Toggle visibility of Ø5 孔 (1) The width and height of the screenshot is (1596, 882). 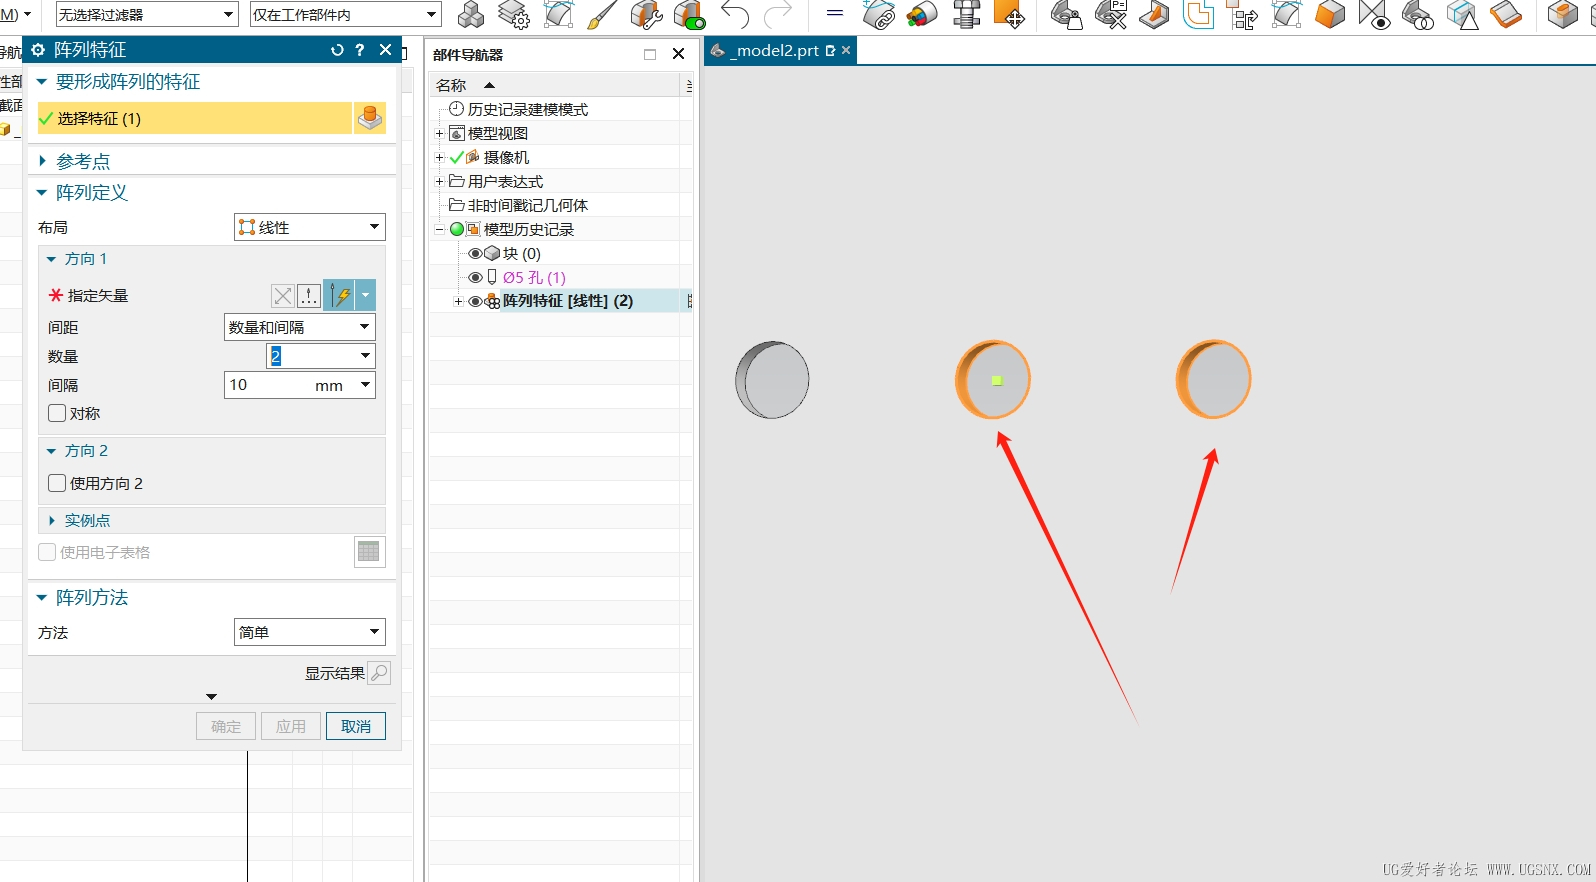tap(475, 278)
